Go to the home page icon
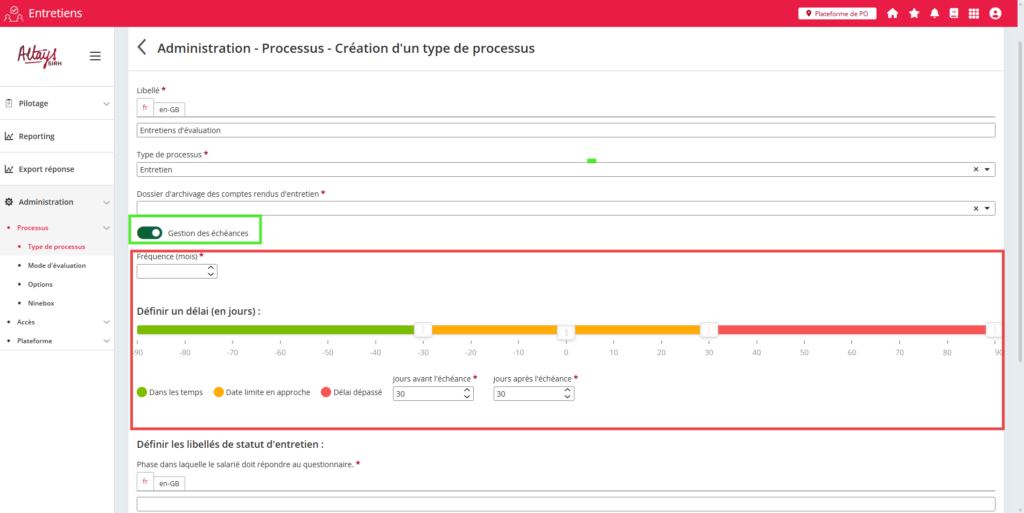 click(x=892, y=14)
